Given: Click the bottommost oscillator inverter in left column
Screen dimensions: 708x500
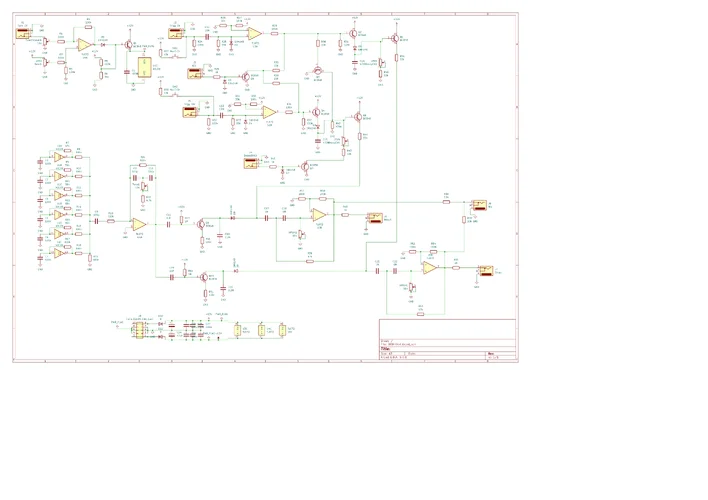Looking at the screenshot, I should (x=59, y=253).
